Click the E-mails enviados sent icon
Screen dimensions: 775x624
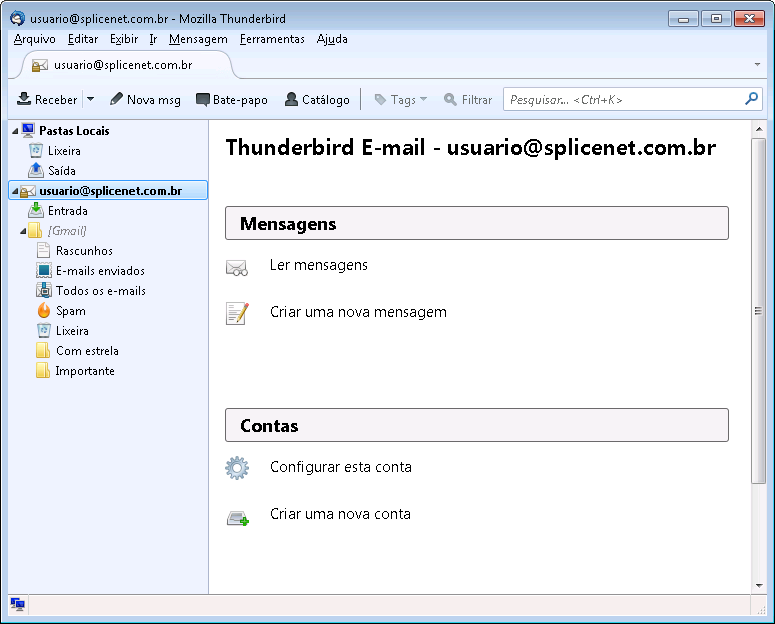[x=44, y=270]
